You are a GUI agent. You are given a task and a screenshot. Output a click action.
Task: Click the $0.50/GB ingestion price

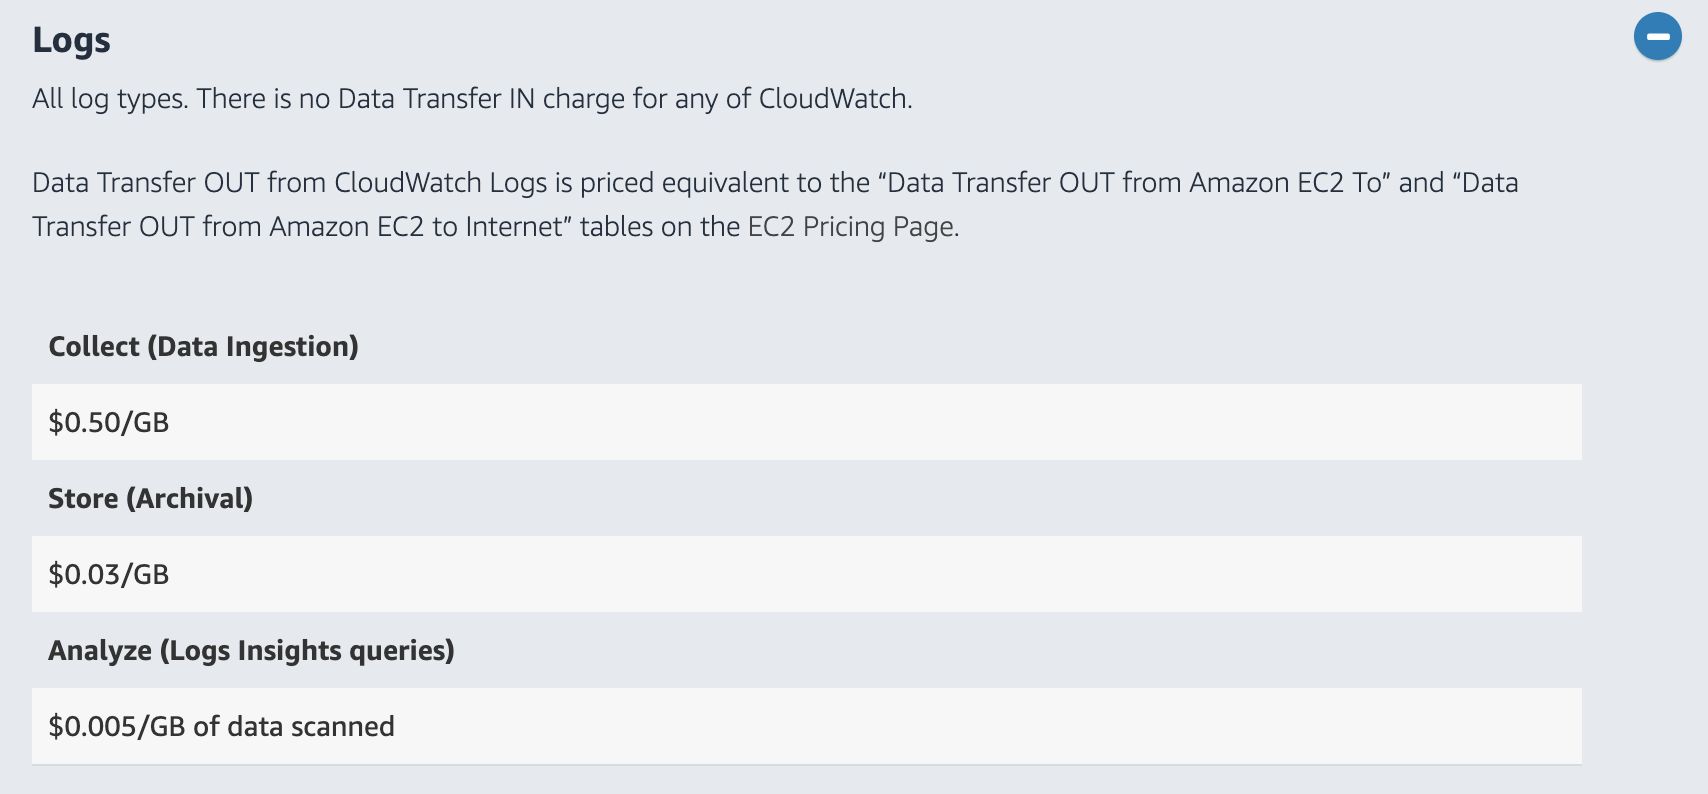click(x=110, y=422)
